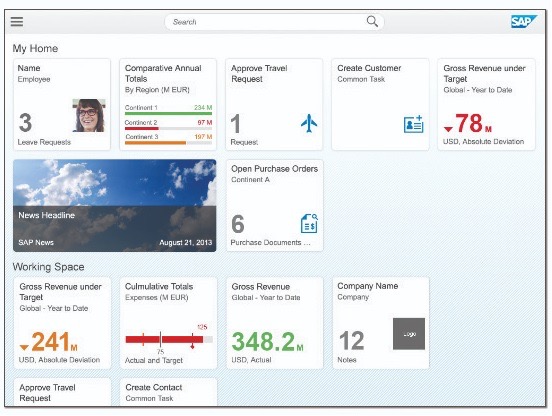Click the green Continent 1 progress bar
Image resolution: width=552 pixels, height=416 pixels.
pyautogui.click(x=168, y=113)
